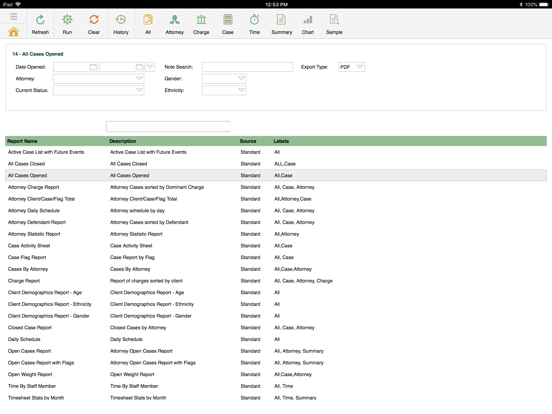Select the 'Open Cases Report' row
Image resolution: width=552 pixels, height=414 pixels.
[276, 351]
